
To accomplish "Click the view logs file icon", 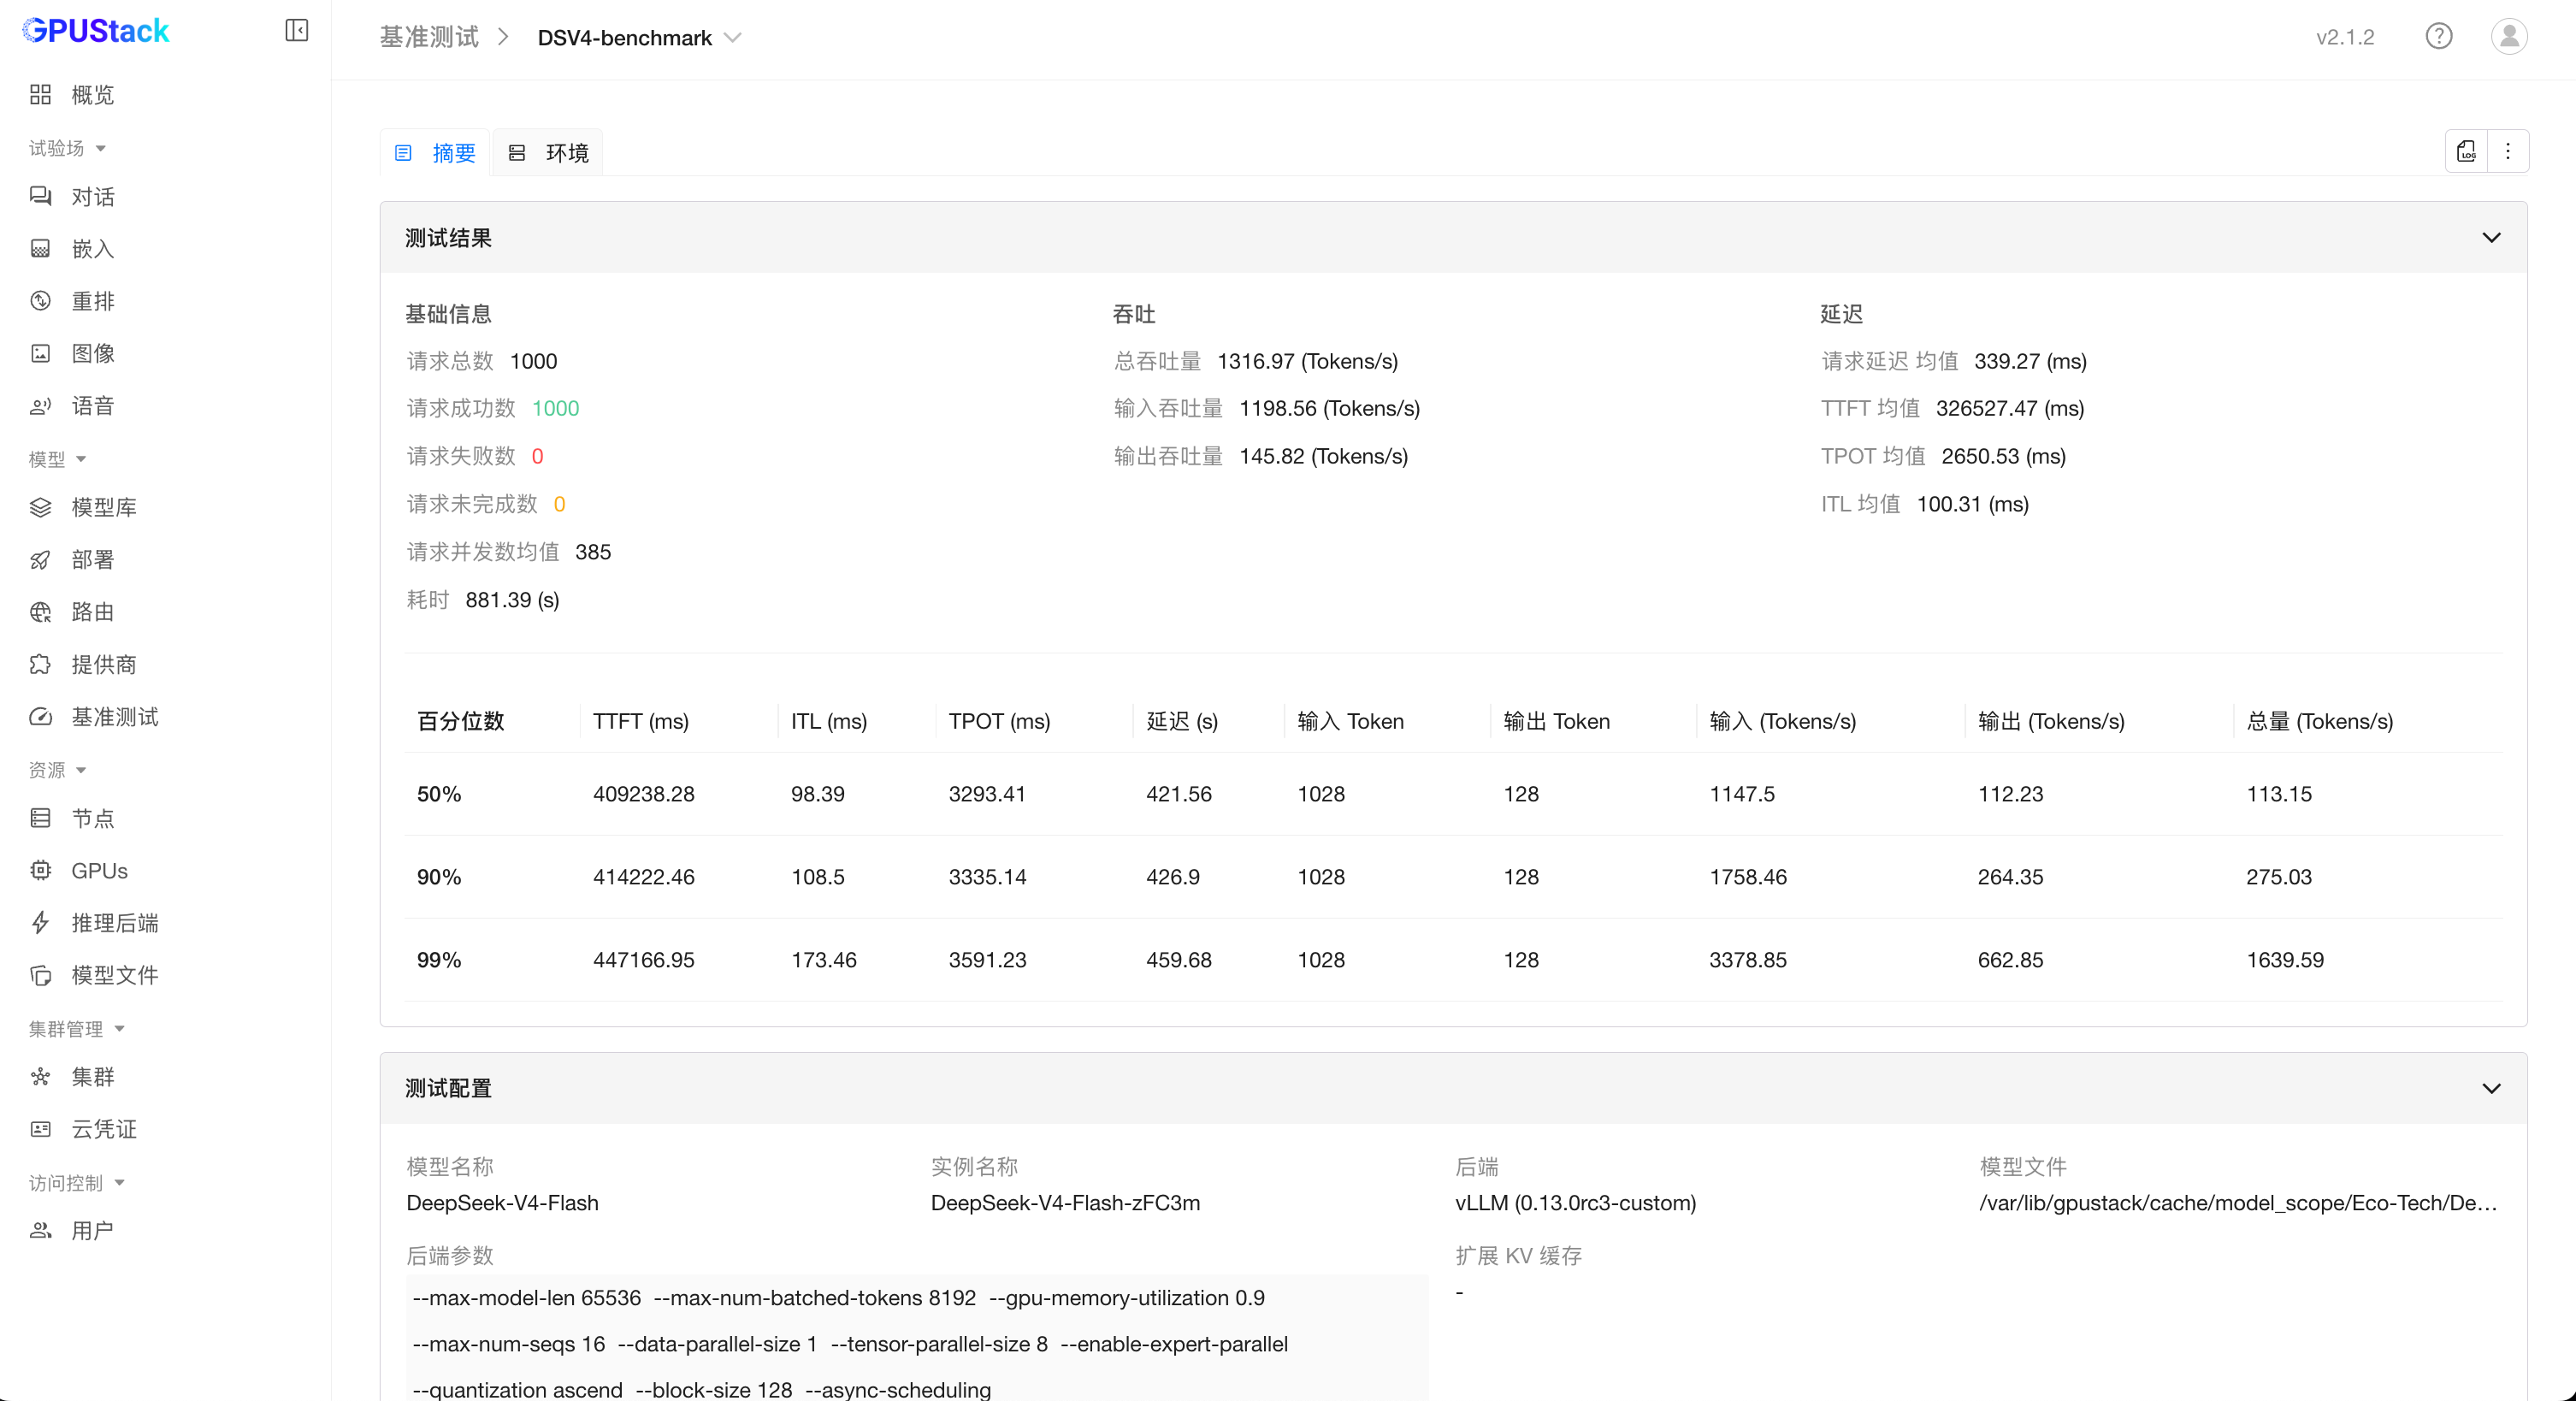I will [2466, 151].
